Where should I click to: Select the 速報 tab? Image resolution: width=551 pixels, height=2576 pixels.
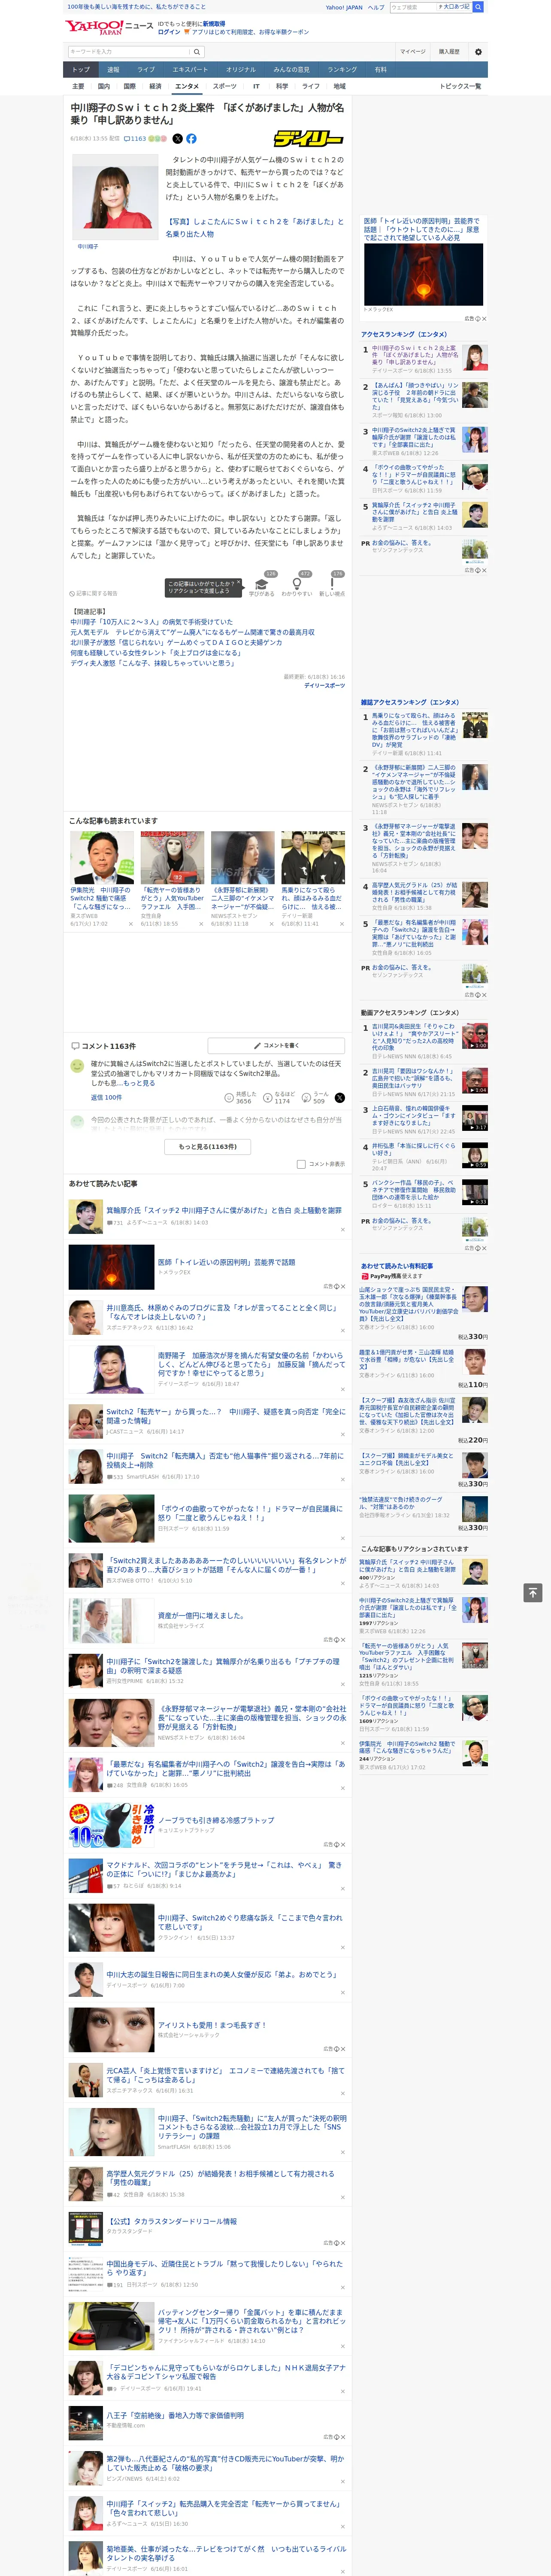click(113, 70)
